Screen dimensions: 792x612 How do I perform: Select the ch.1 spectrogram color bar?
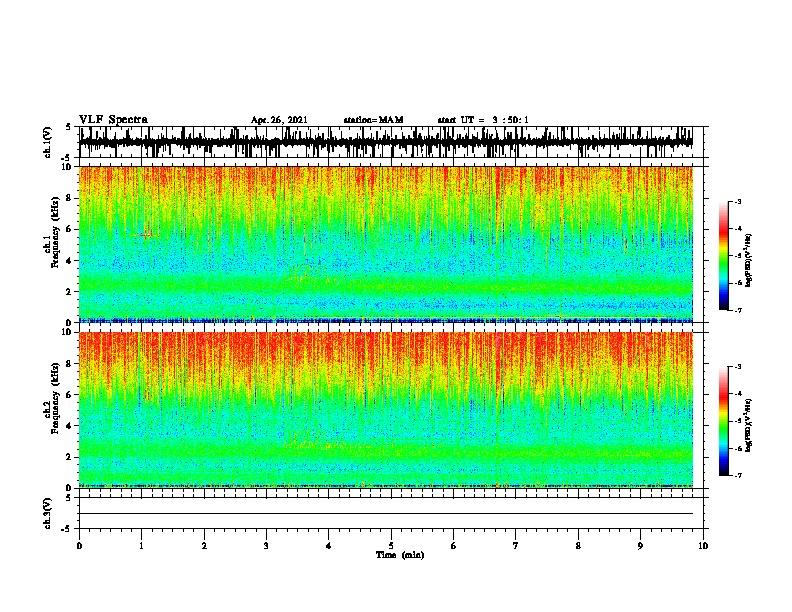(724, 256)
